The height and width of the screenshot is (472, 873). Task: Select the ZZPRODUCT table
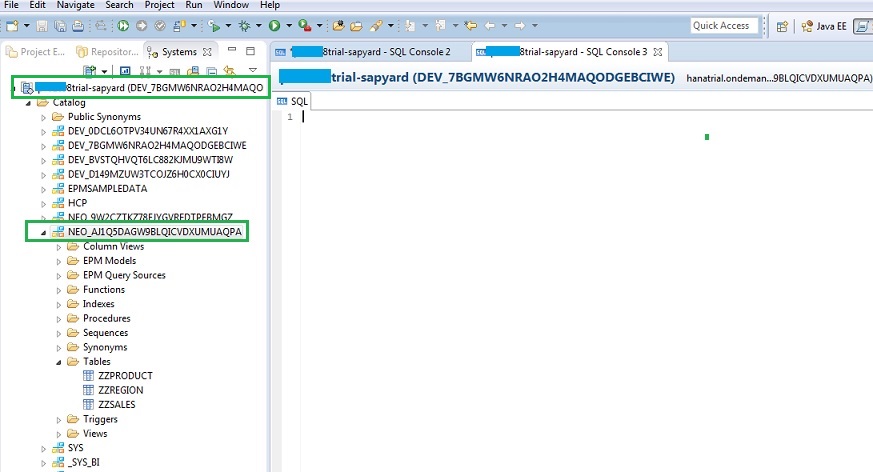(x=125, y=376)
